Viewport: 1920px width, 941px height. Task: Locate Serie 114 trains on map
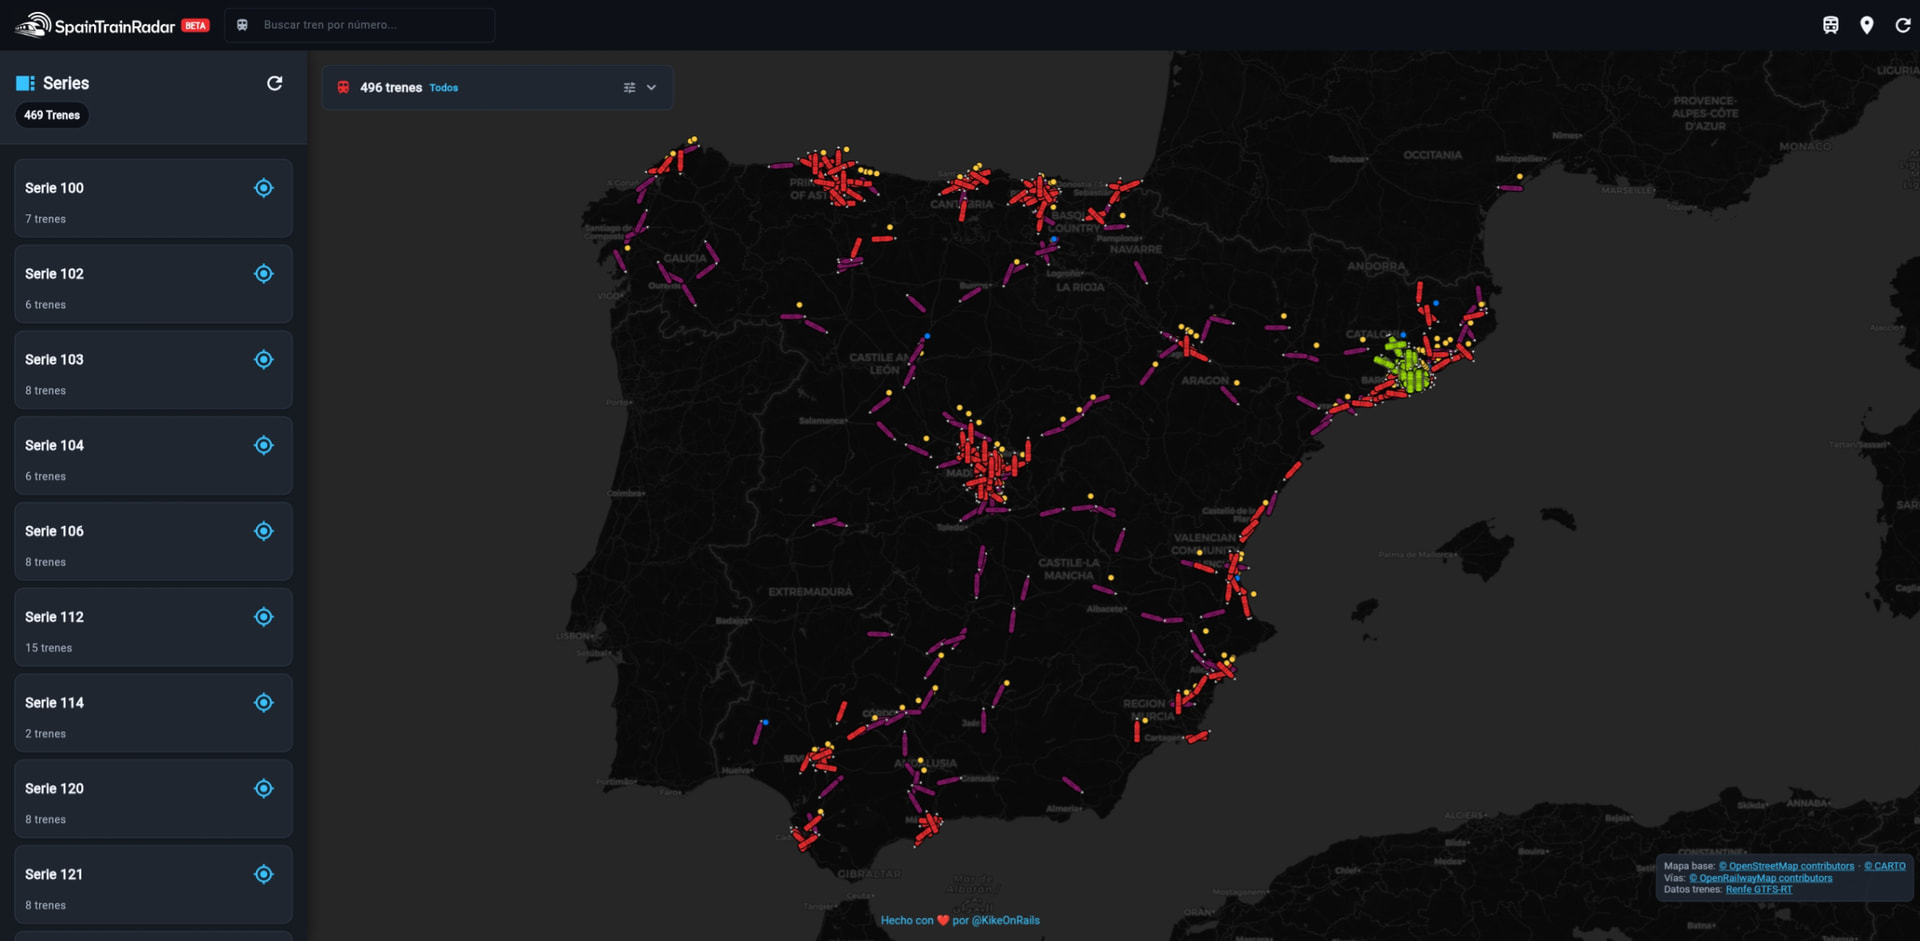click(x=264, y=703)
